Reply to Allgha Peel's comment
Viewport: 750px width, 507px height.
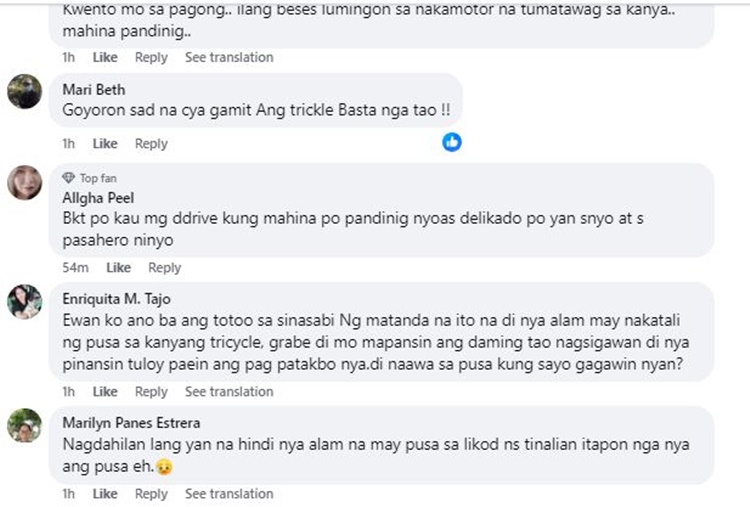pos(165,267)
